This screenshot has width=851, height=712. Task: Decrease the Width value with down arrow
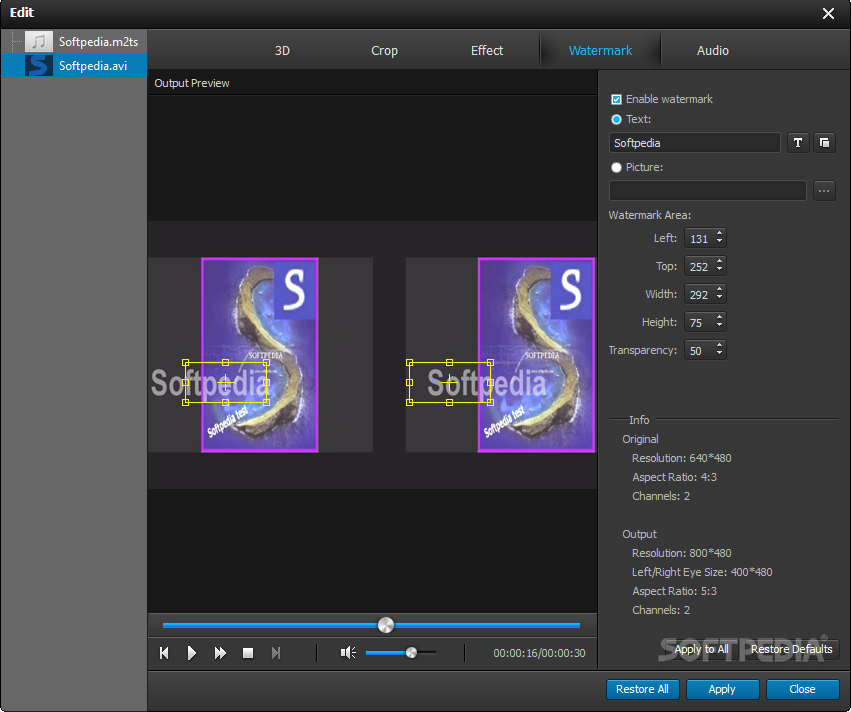(720, 298)
